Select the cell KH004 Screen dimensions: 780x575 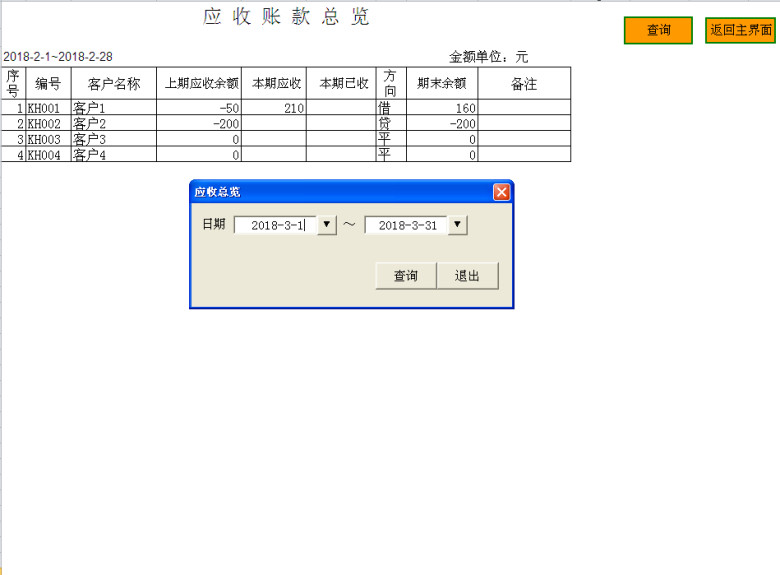[48, 154]
